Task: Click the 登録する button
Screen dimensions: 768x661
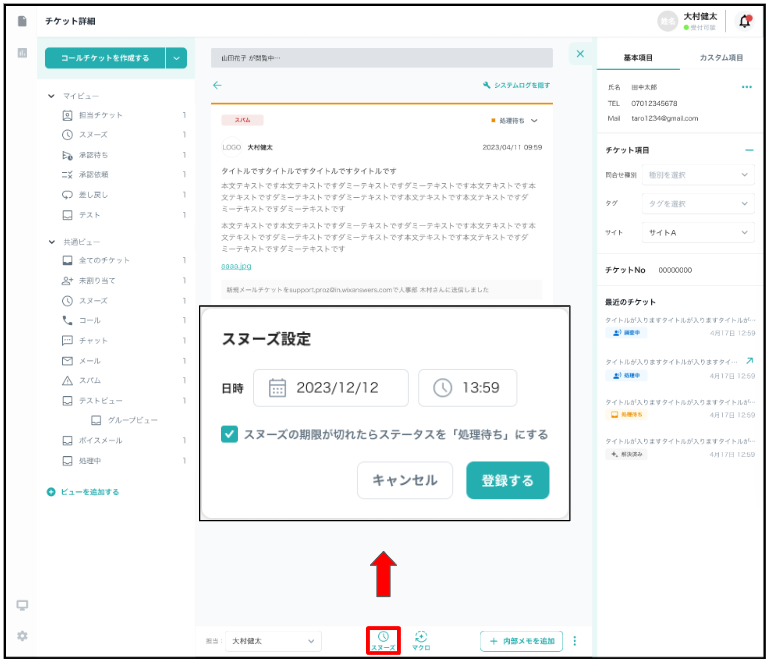Action: point(507,480)
